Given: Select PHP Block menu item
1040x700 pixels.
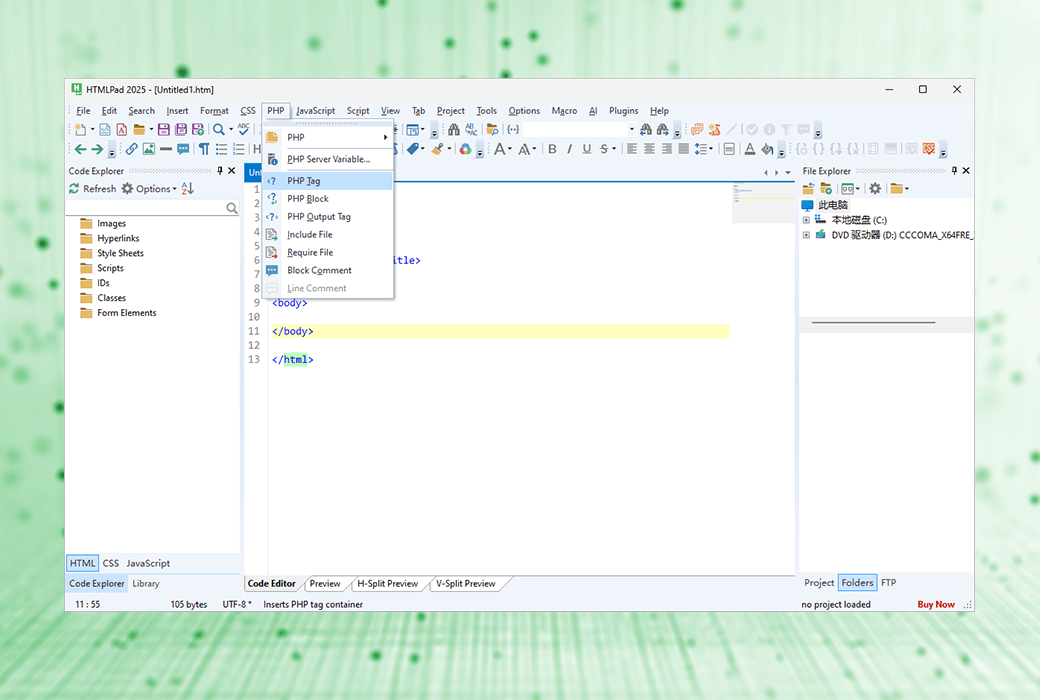Looking at the screenshot, I should (x=328, y=198).
